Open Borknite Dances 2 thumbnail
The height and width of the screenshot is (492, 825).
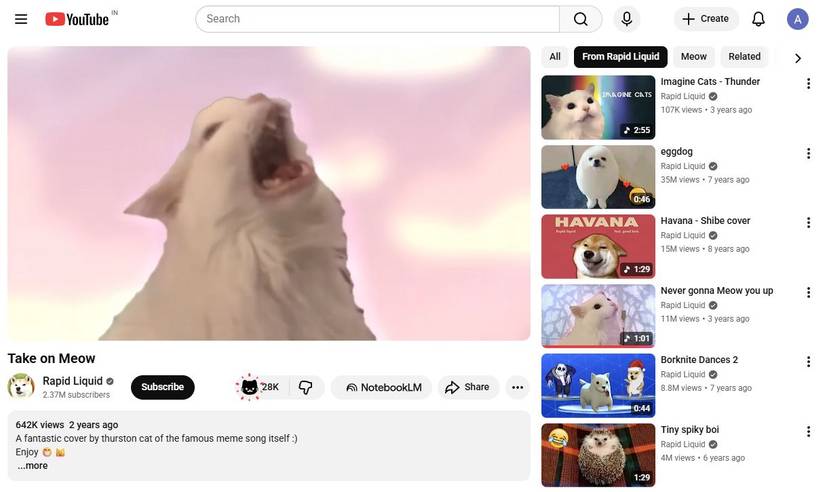[x=598, y=386]
